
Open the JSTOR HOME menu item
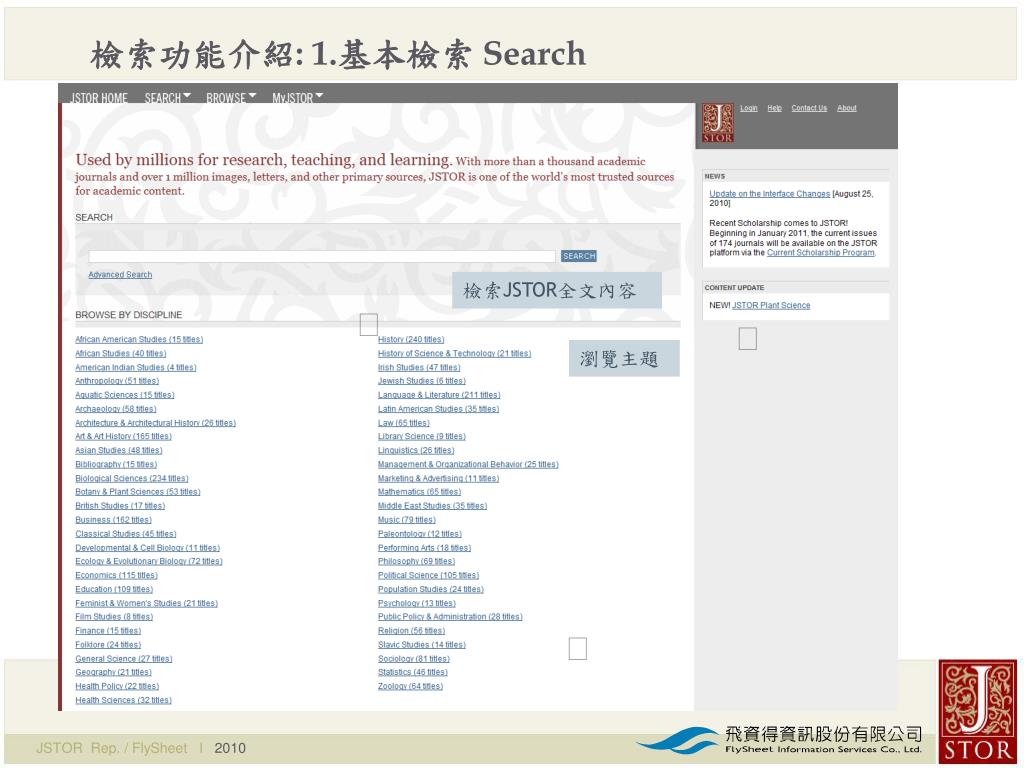pos(99,98)
